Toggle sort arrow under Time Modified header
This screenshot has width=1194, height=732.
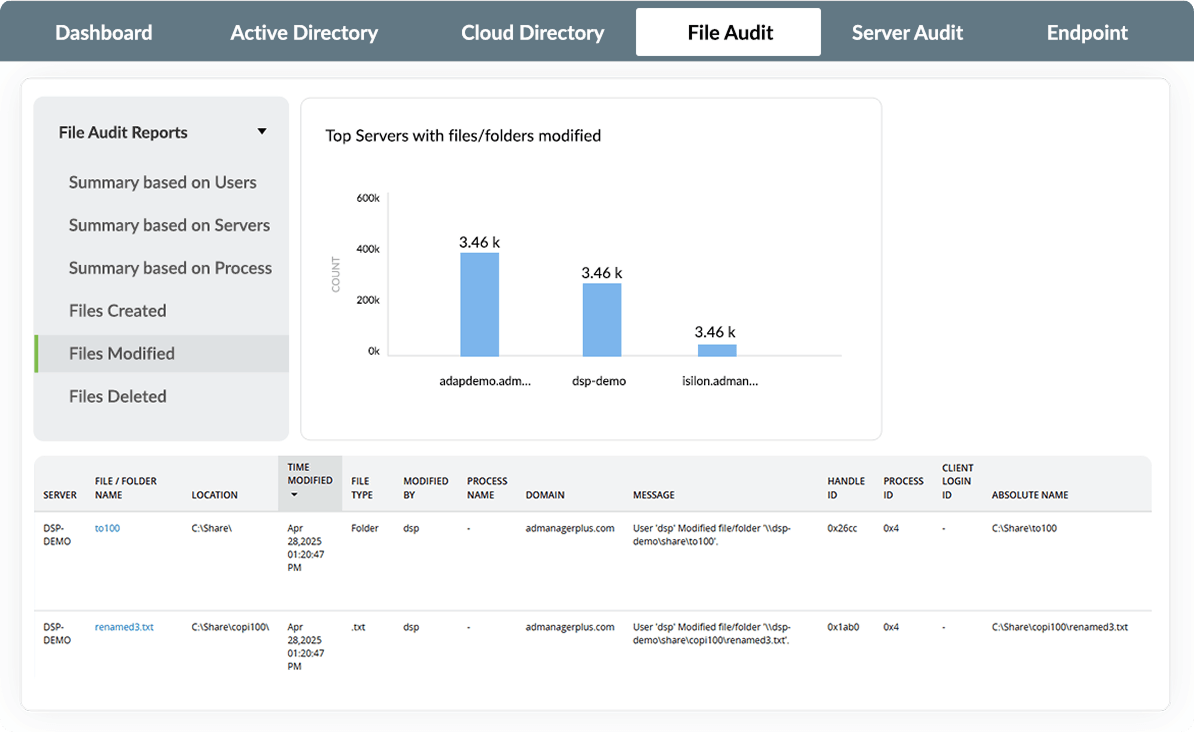pos(295,495)
